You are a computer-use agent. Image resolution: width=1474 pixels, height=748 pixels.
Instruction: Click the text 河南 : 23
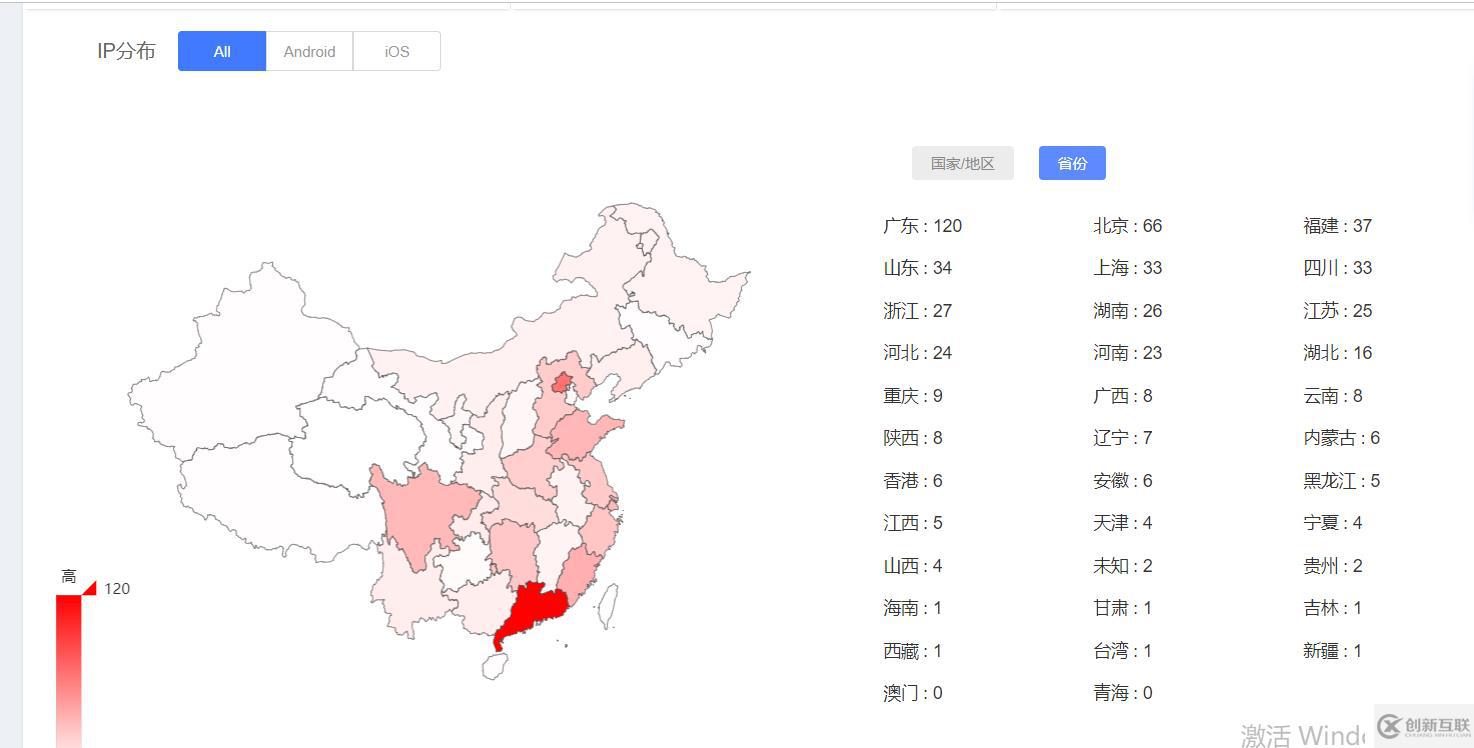click(1127, 353)
